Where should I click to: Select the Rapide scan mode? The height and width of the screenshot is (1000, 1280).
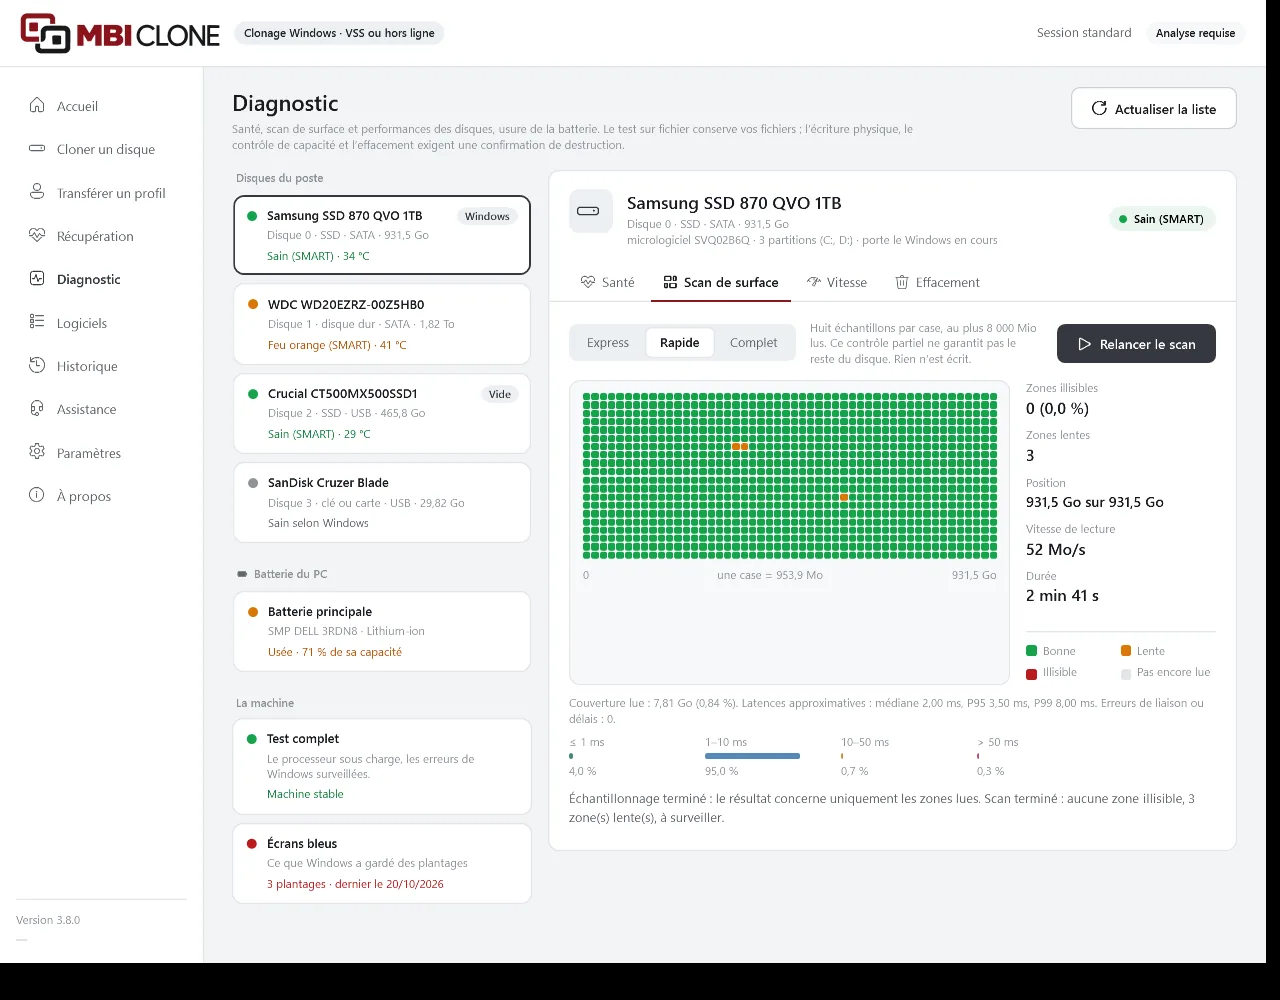click(679, 343)
